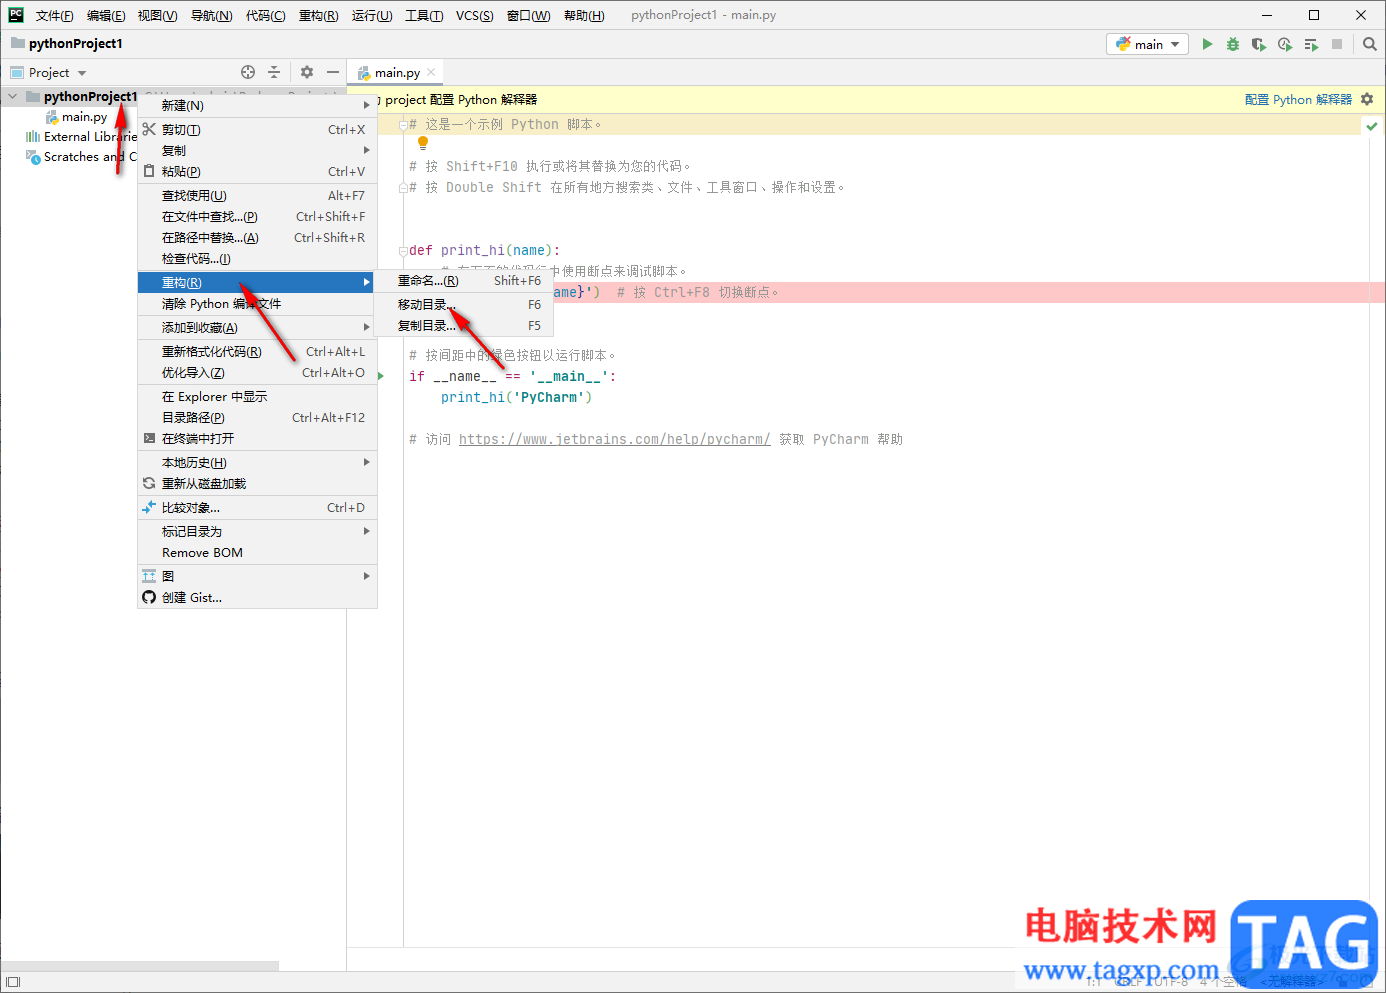Viewport: 1386px width, 993px height.
Task: Start debugging with the green bug icon
Action: click(x=1233, y=44)
